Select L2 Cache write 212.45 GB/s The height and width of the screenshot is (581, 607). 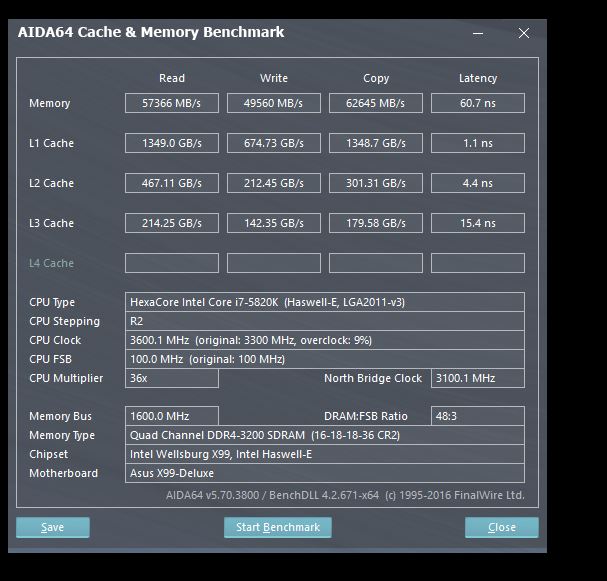[274, 183]
